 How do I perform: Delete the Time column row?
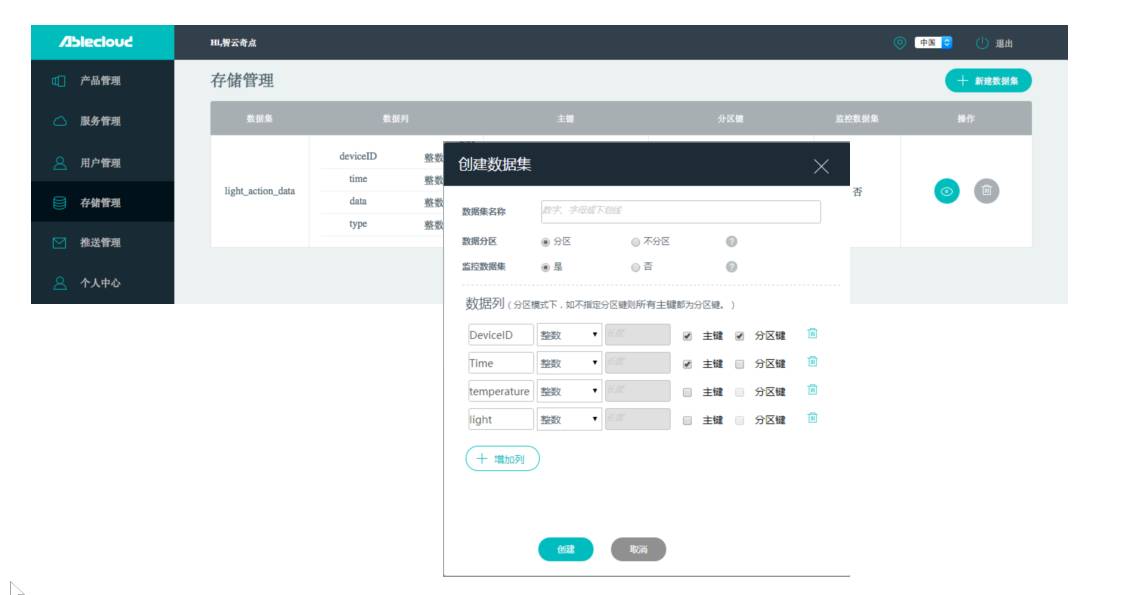click(x=812, y=362)
